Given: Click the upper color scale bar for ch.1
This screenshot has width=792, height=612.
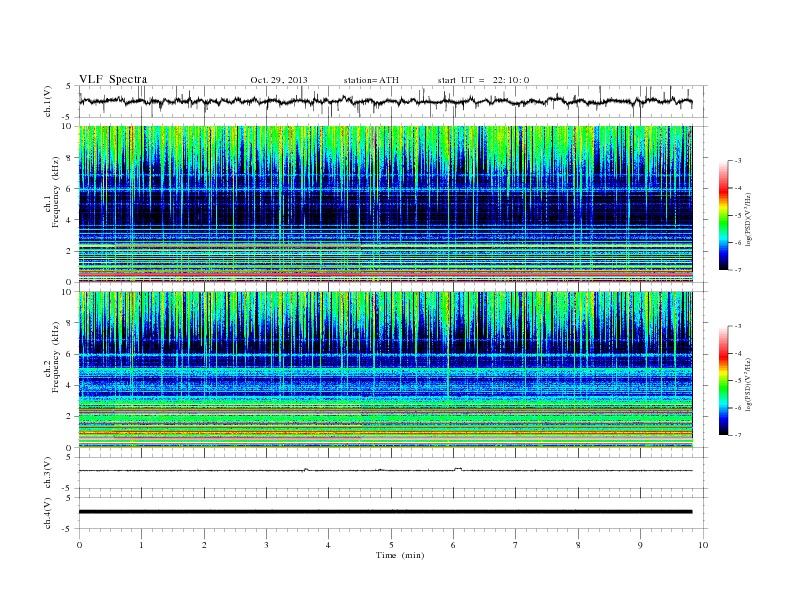Looking at the screenshot, I should (723, 216).
